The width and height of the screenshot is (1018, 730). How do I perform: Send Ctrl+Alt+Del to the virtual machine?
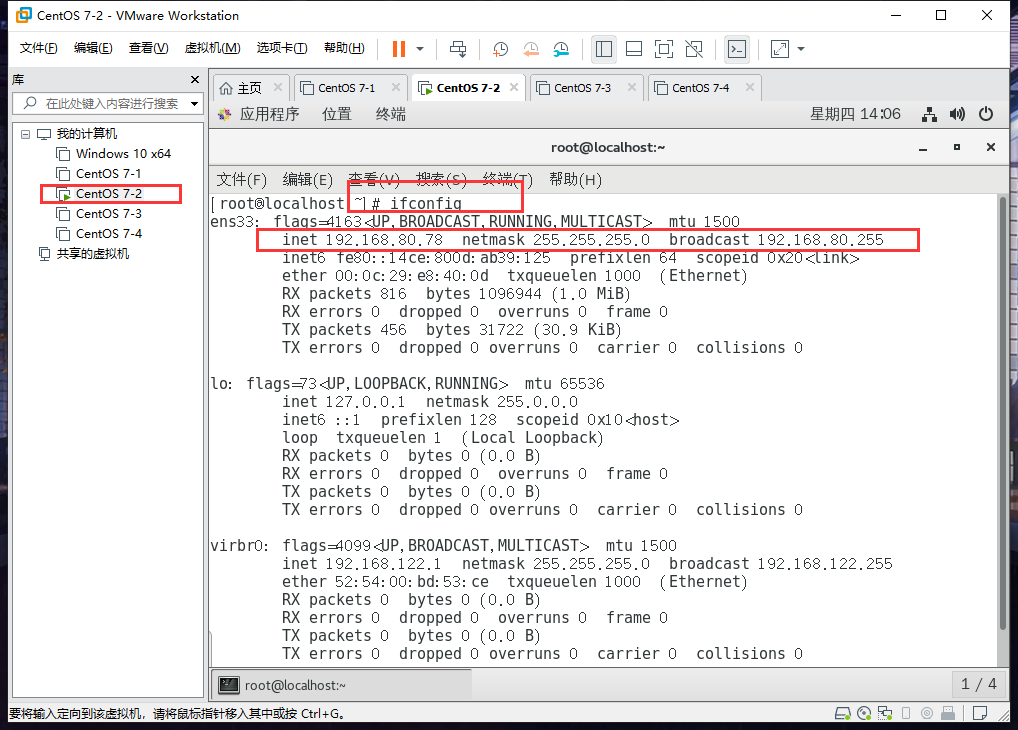(x=458, y=48)
